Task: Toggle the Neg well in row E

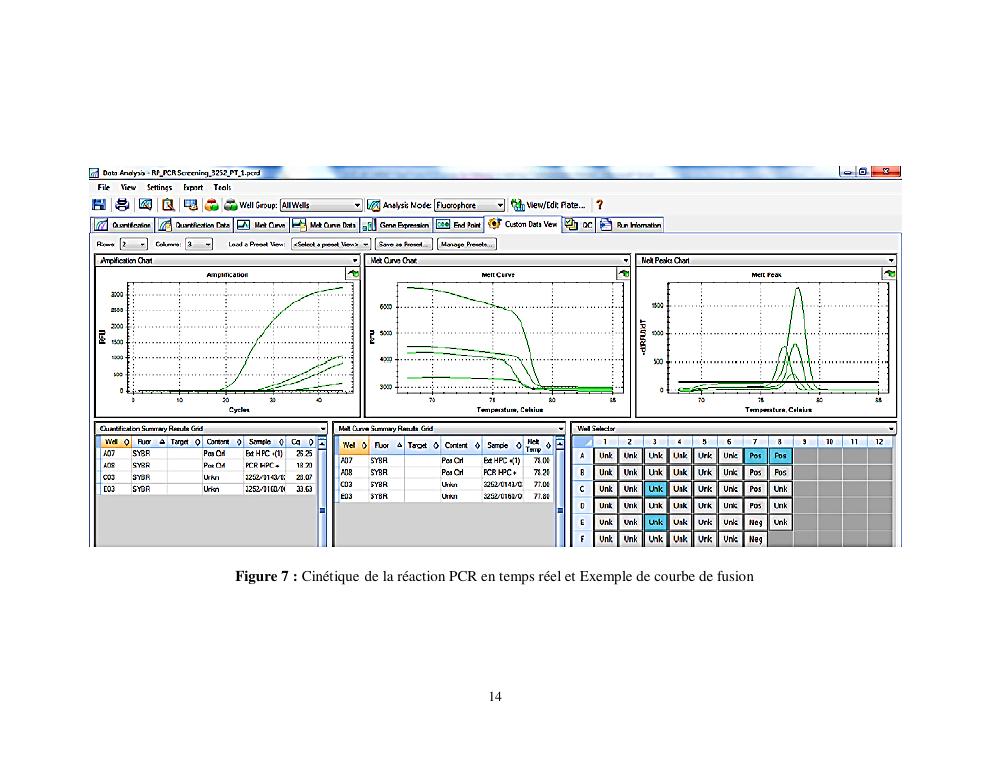Action: (x=756, y=522)
